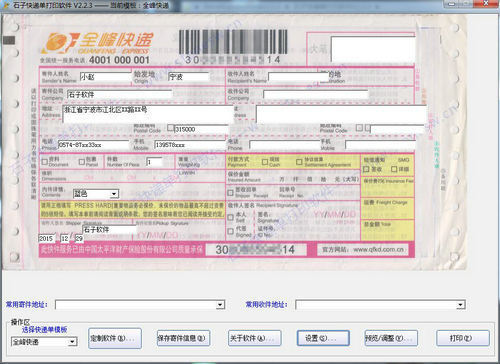Click Number Of Piece field showing 1

click(154, 162)
